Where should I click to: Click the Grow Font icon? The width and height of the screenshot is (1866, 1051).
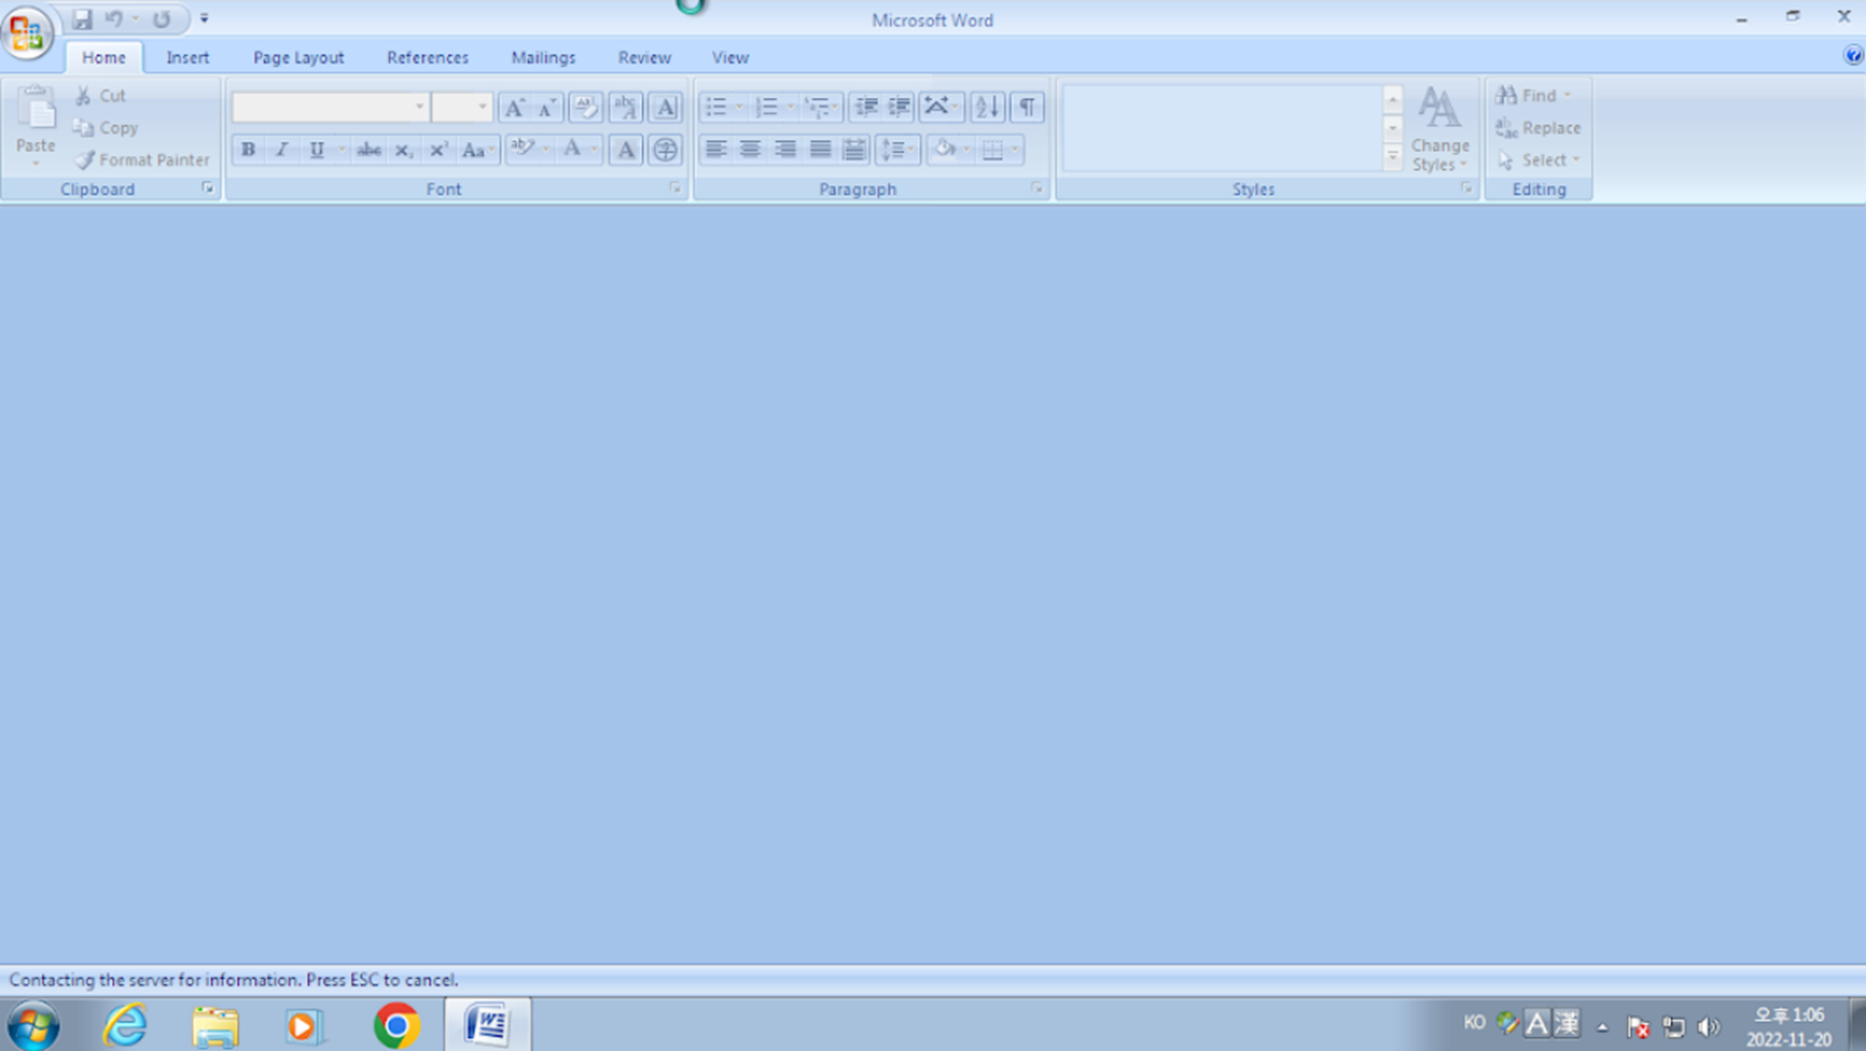point(514,107)
